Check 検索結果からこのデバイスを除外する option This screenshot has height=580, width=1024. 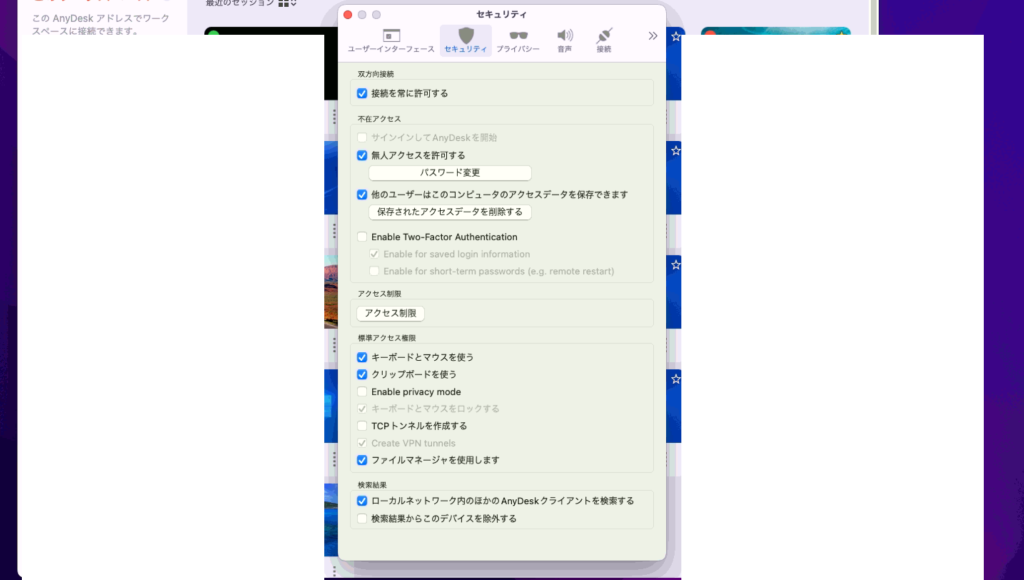pos(362,519)
